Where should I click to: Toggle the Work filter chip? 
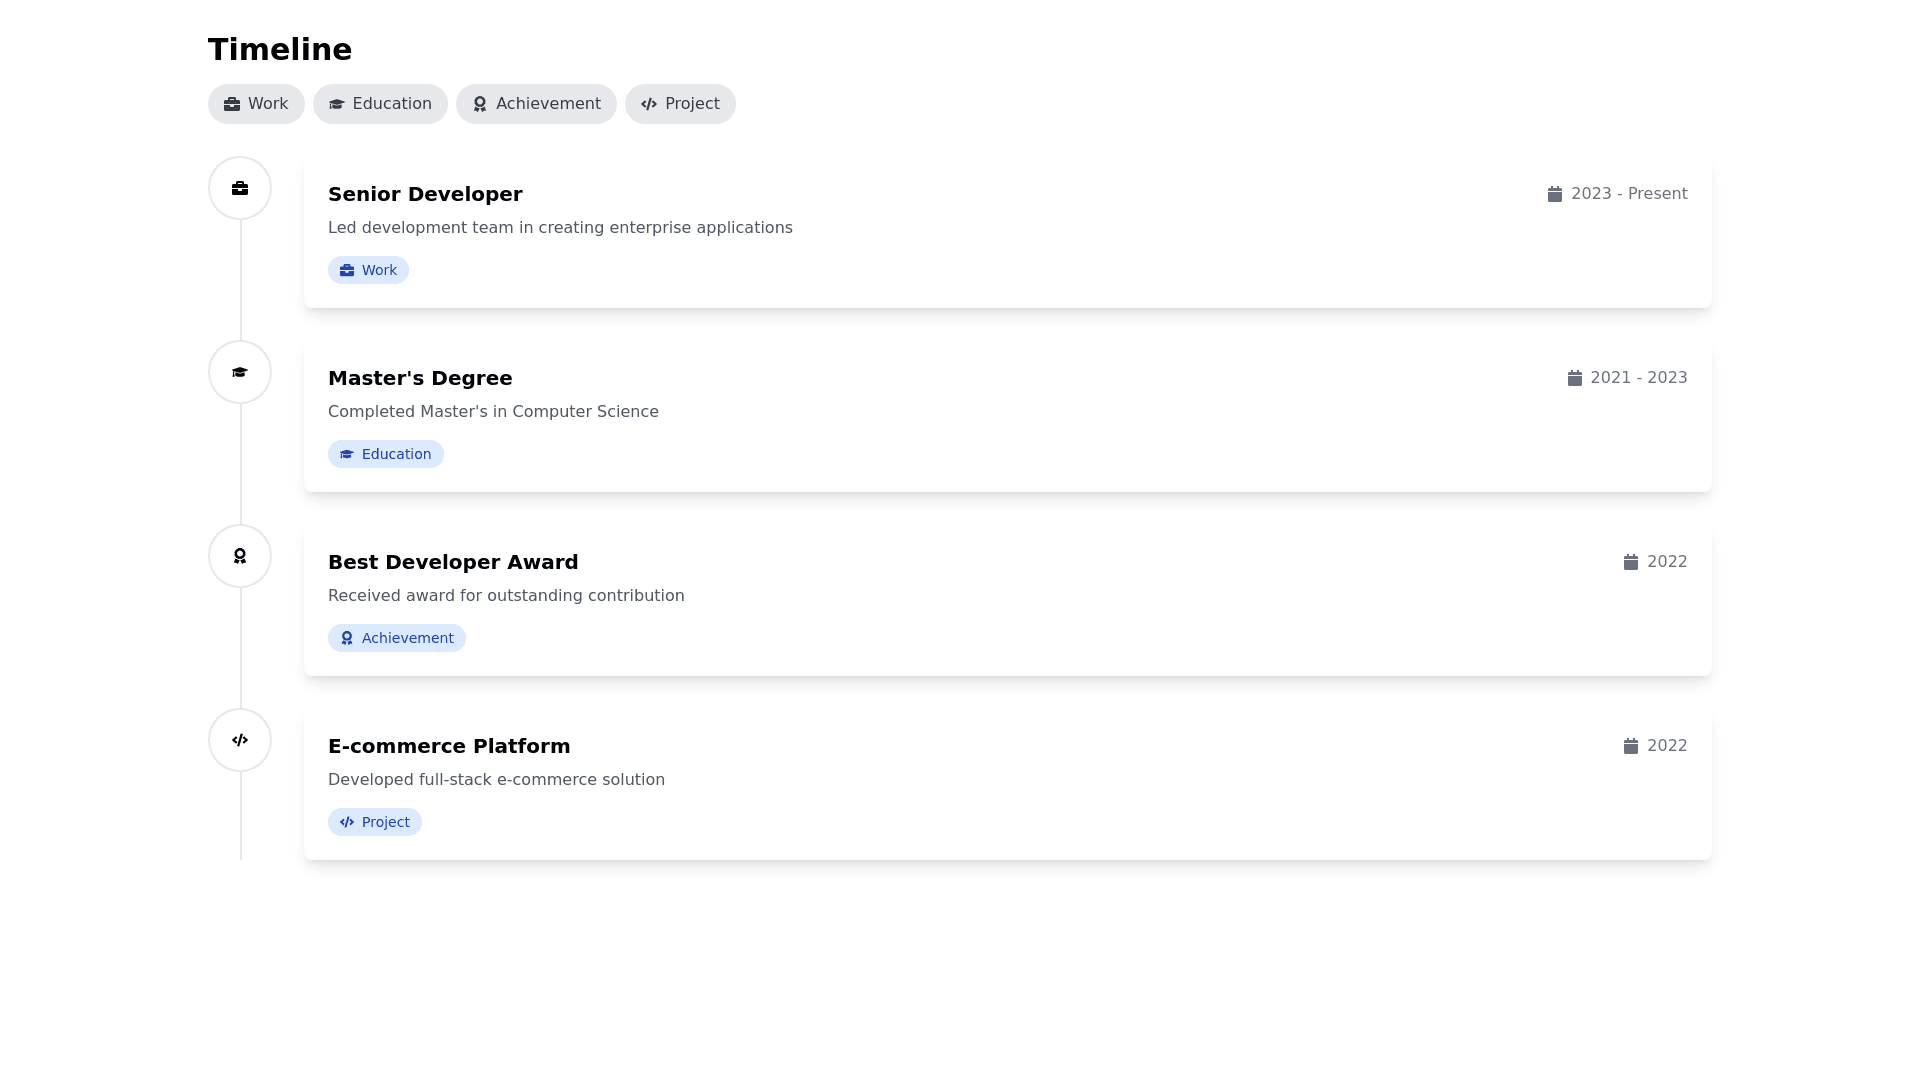pos(256,104)
